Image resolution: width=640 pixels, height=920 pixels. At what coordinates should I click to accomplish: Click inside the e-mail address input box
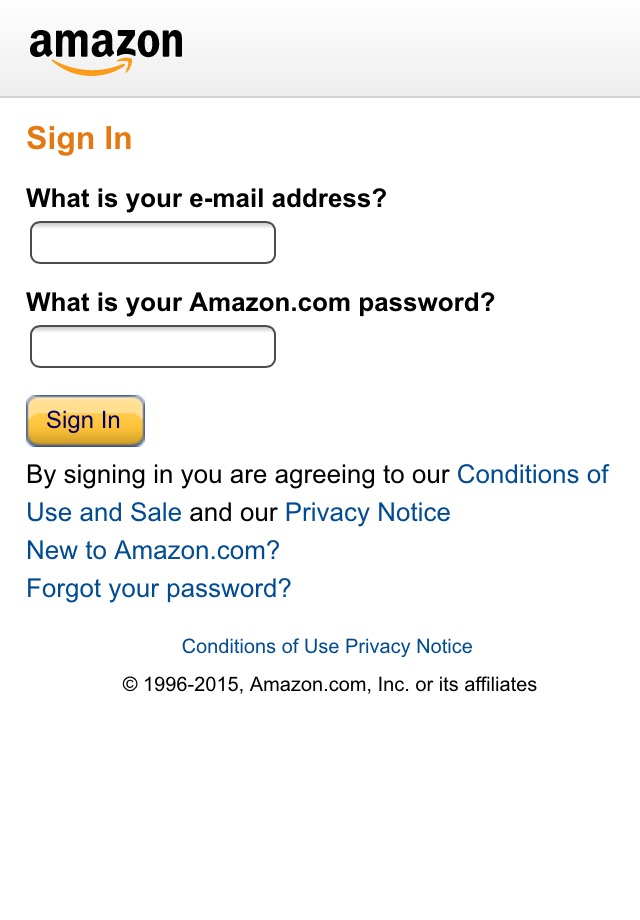tap(152, 242)
